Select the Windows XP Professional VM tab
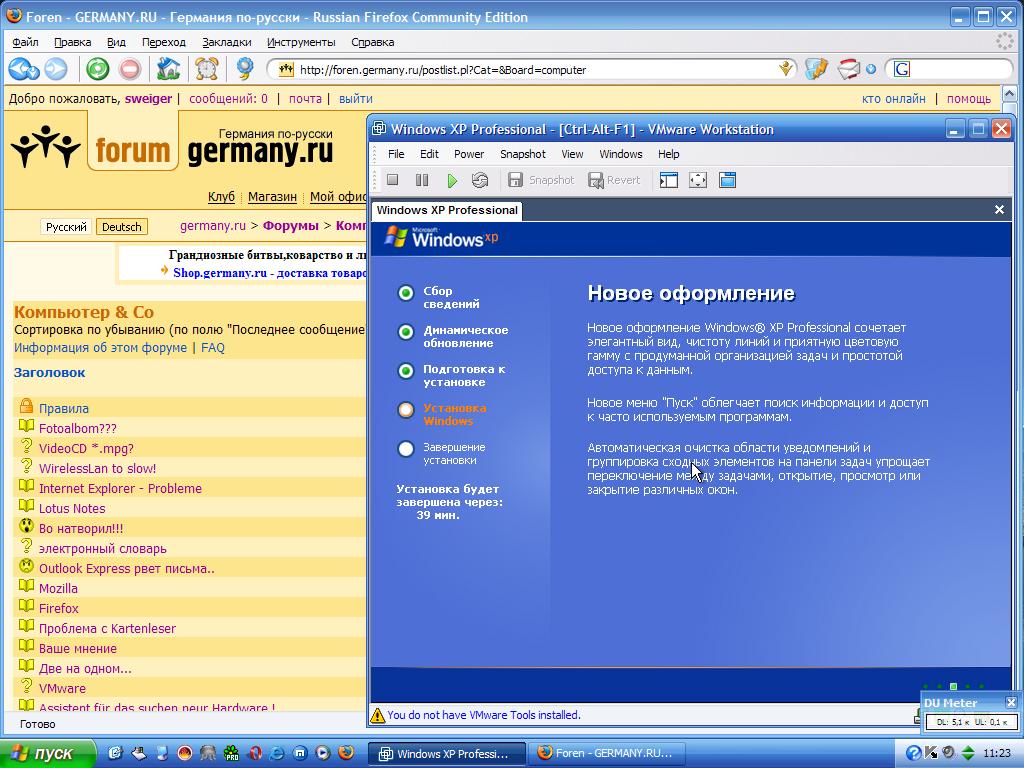1024x768 pixels. pyautogui.click(x=447, y=210)
